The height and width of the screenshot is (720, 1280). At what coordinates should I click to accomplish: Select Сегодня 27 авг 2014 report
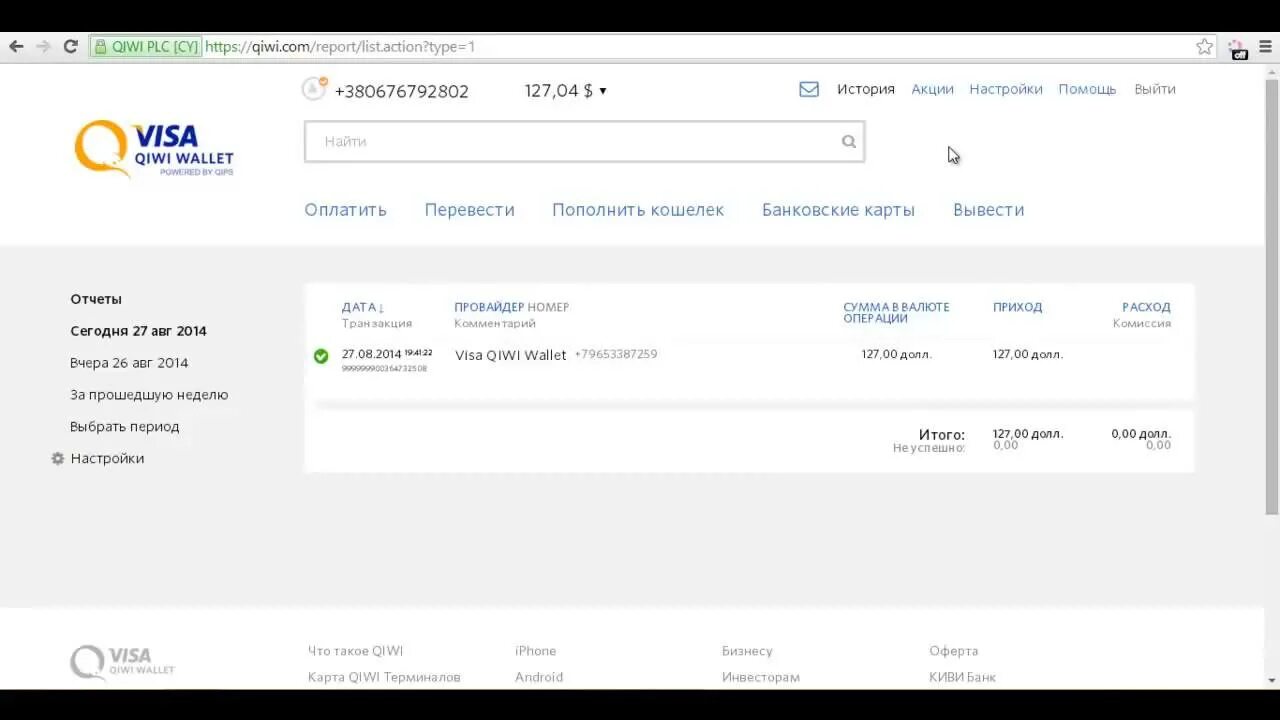[138, 331]
